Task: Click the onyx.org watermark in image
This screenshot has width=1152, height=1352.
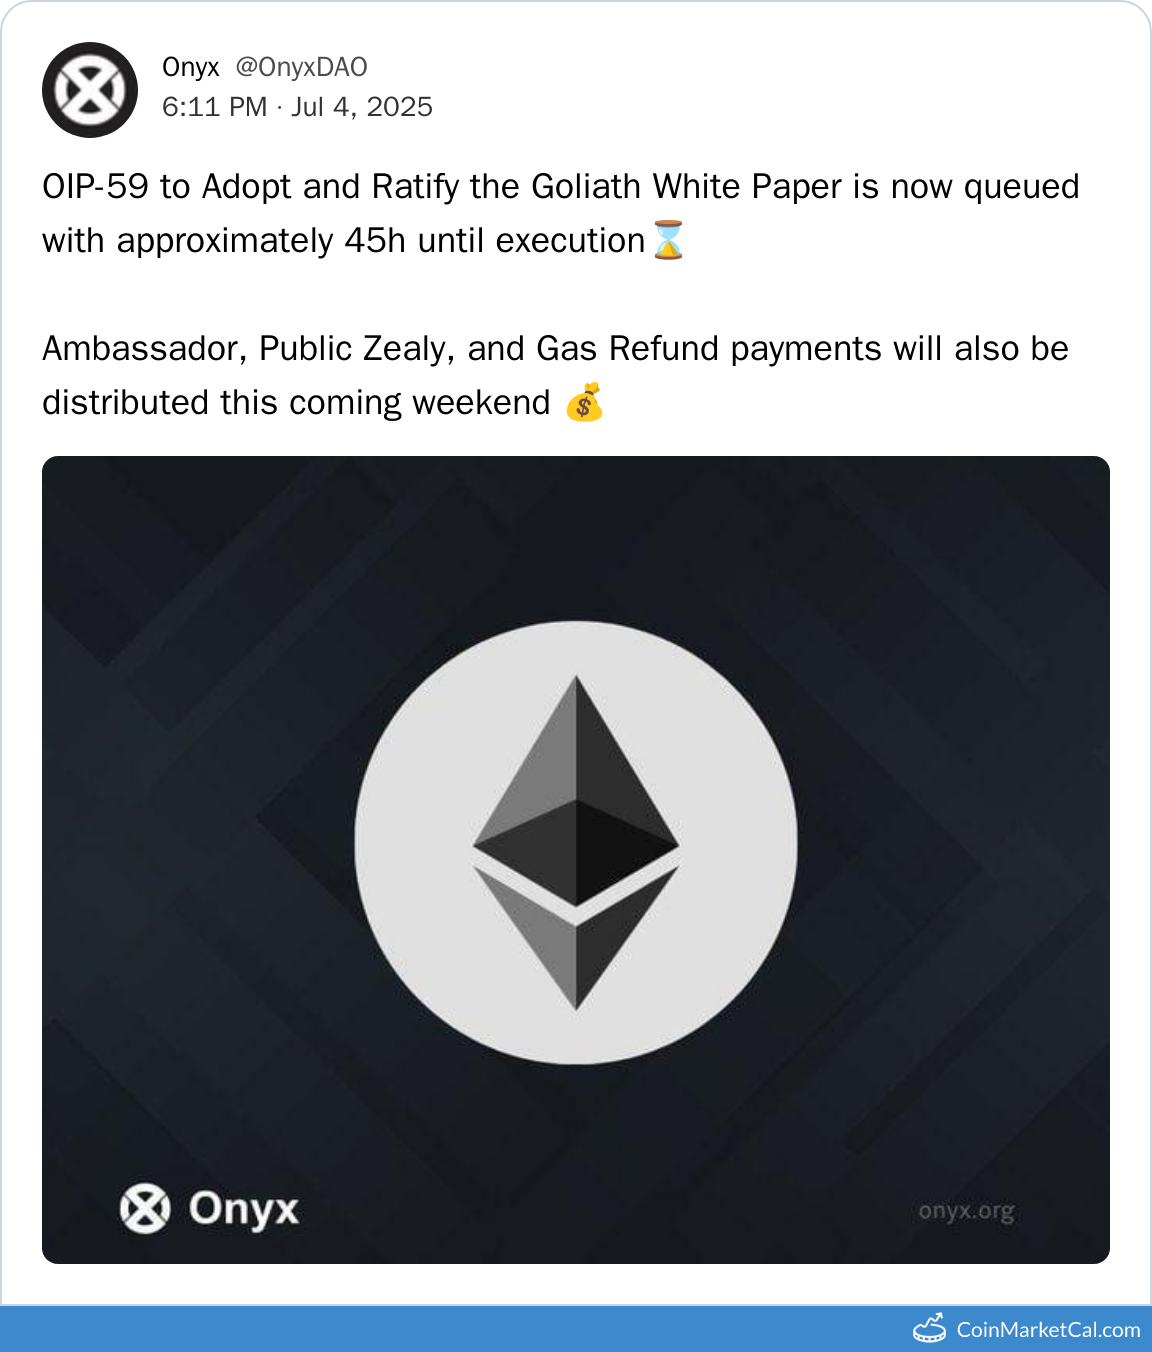Action: click(x=966, y=1211)
